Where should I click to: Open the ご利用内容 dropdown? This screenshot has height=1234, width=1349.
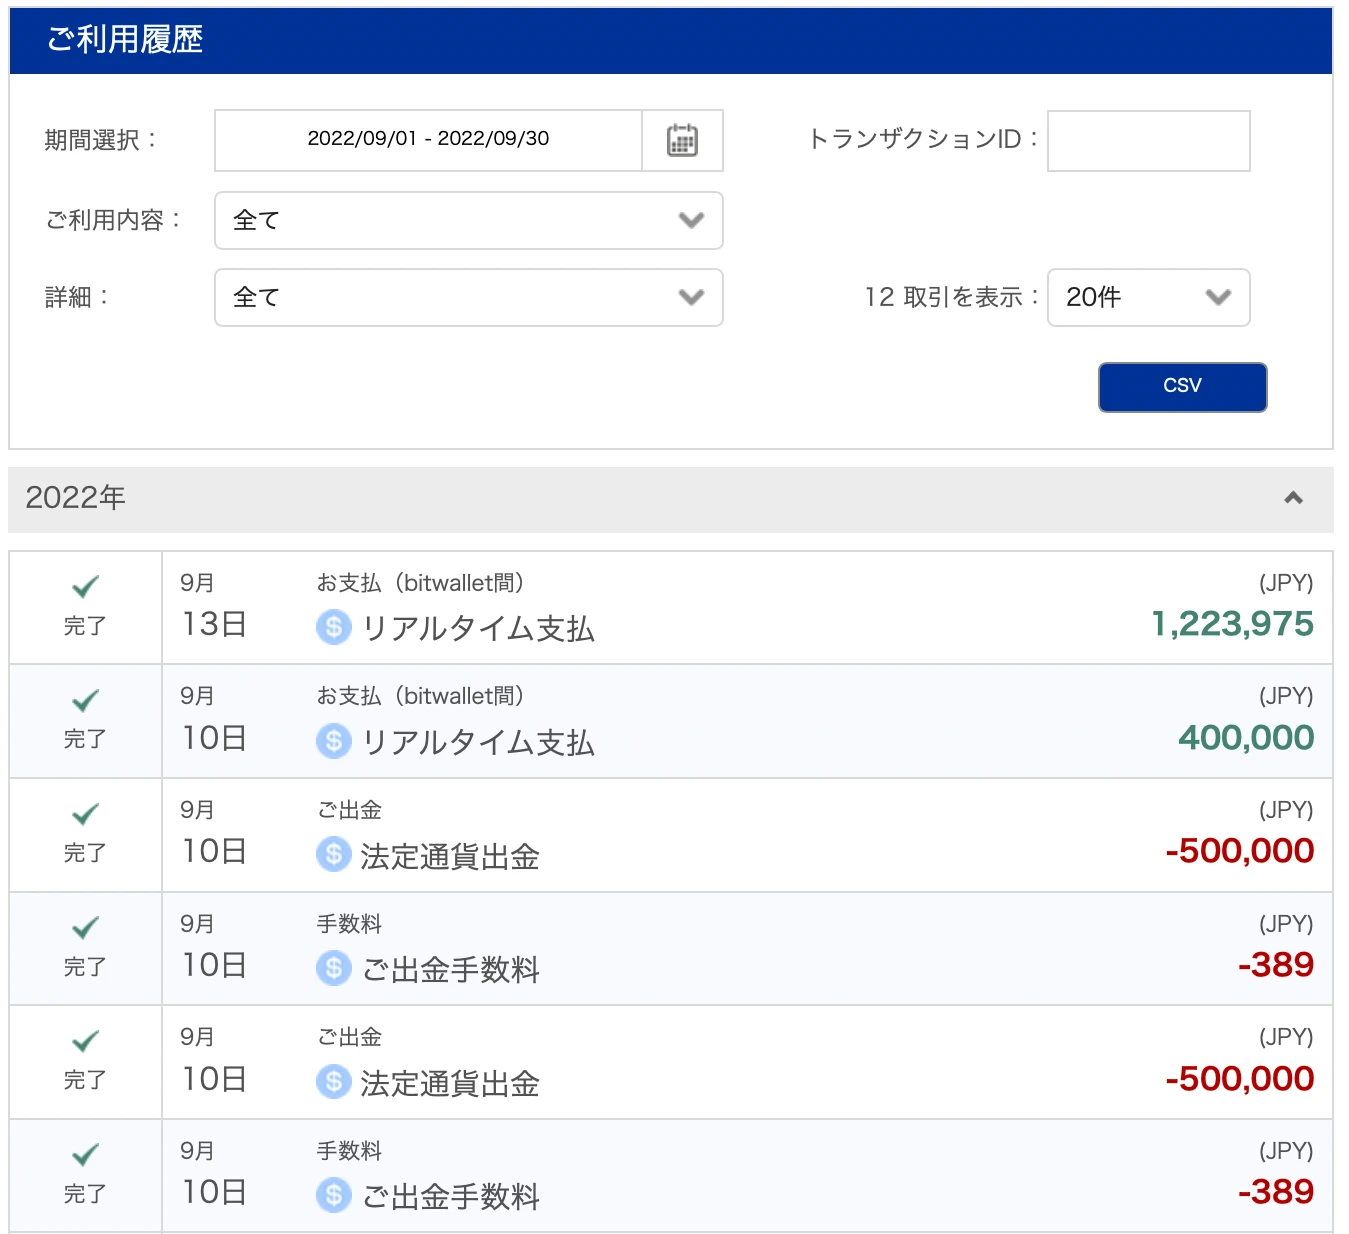[x=469, y=220]
